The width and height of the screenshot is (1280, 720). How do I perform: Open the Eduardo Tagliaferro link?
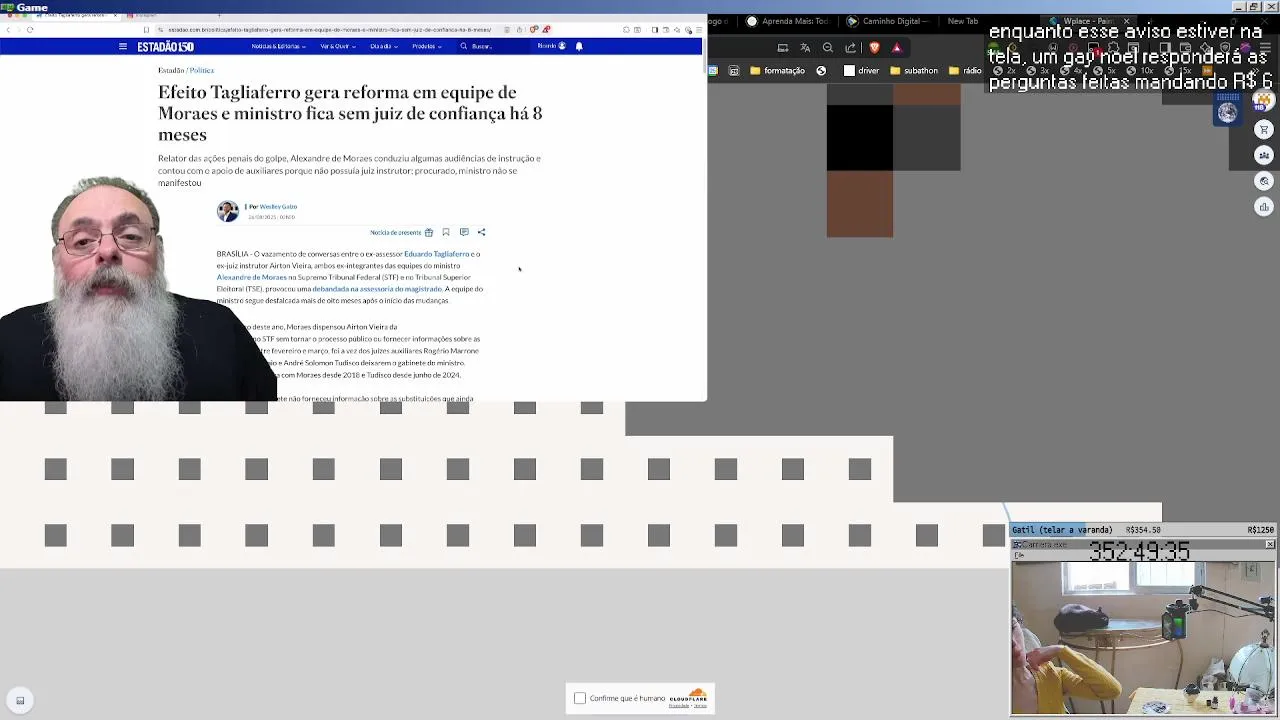[436, 254]
